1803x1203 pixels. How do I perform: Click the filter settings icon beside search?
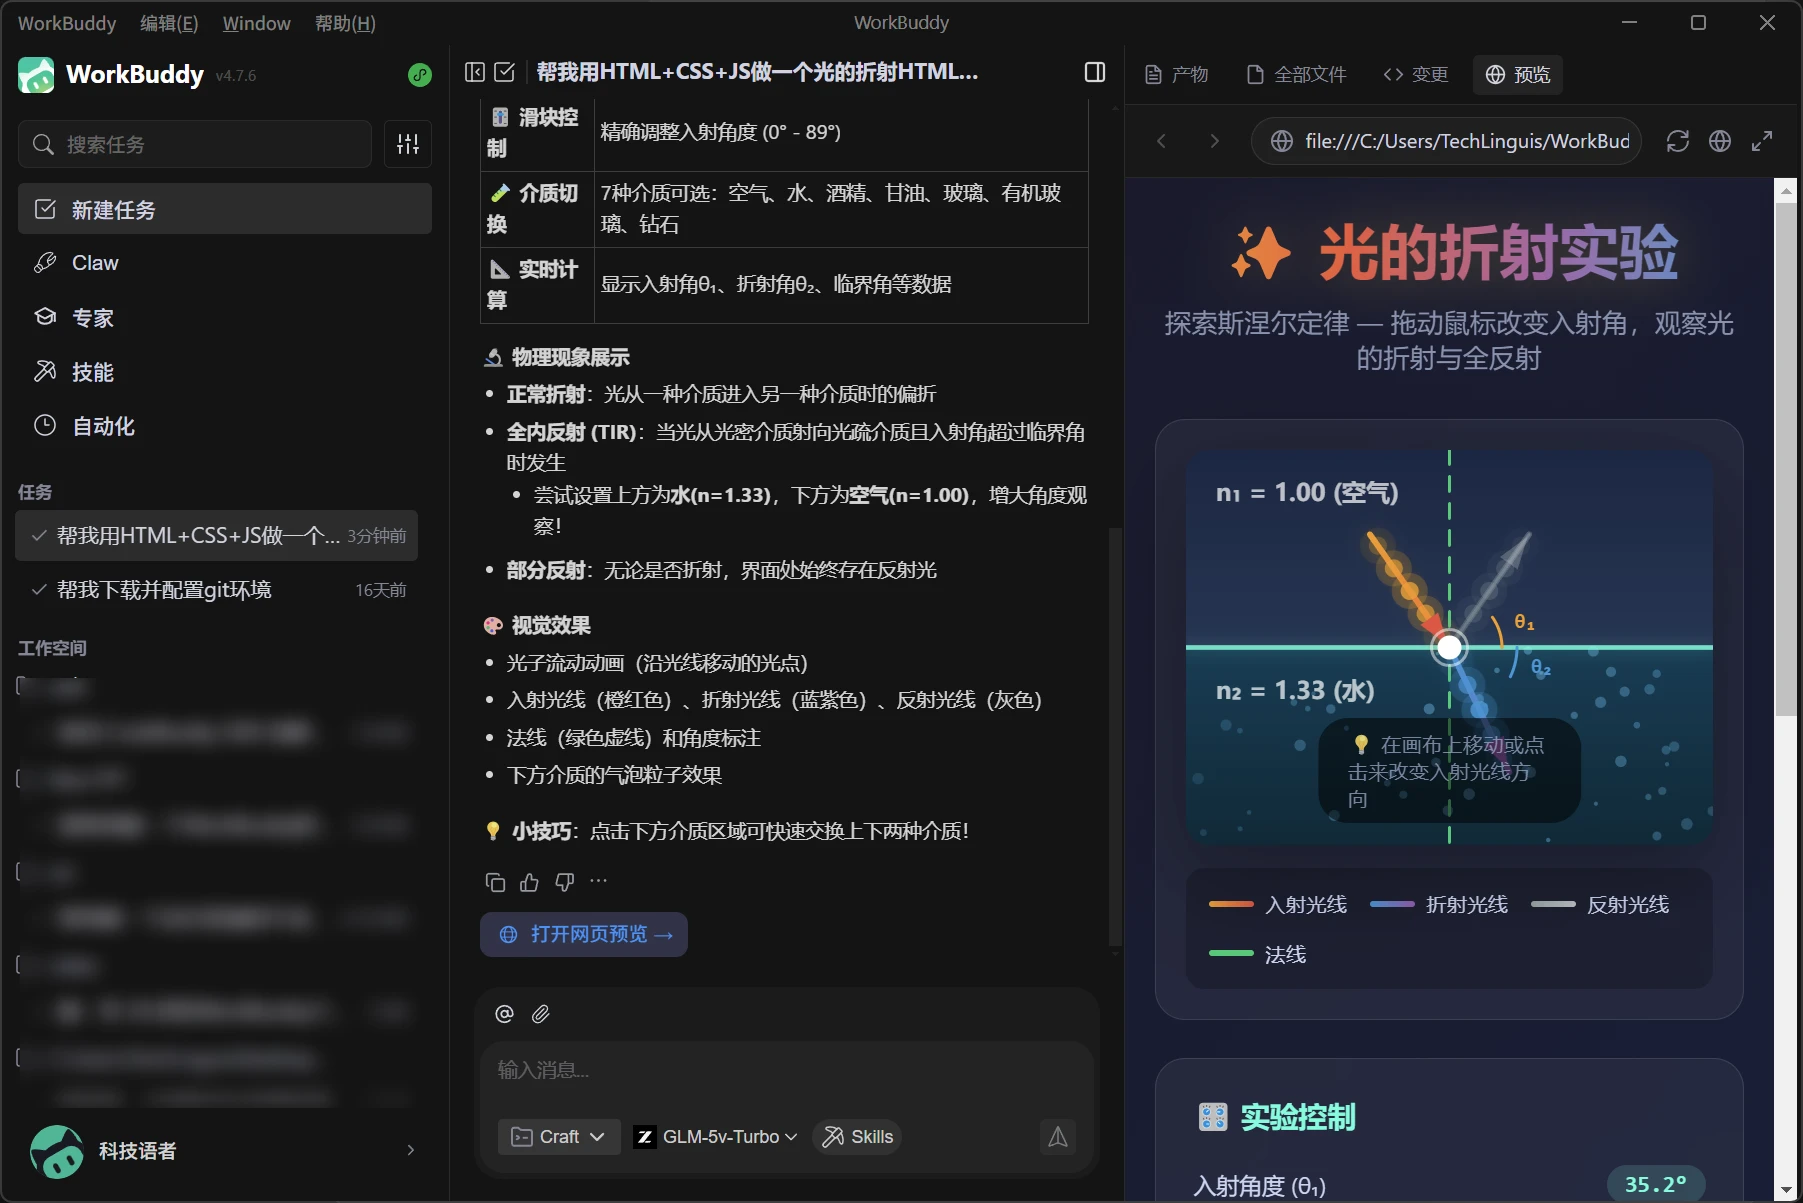point(408,145)
